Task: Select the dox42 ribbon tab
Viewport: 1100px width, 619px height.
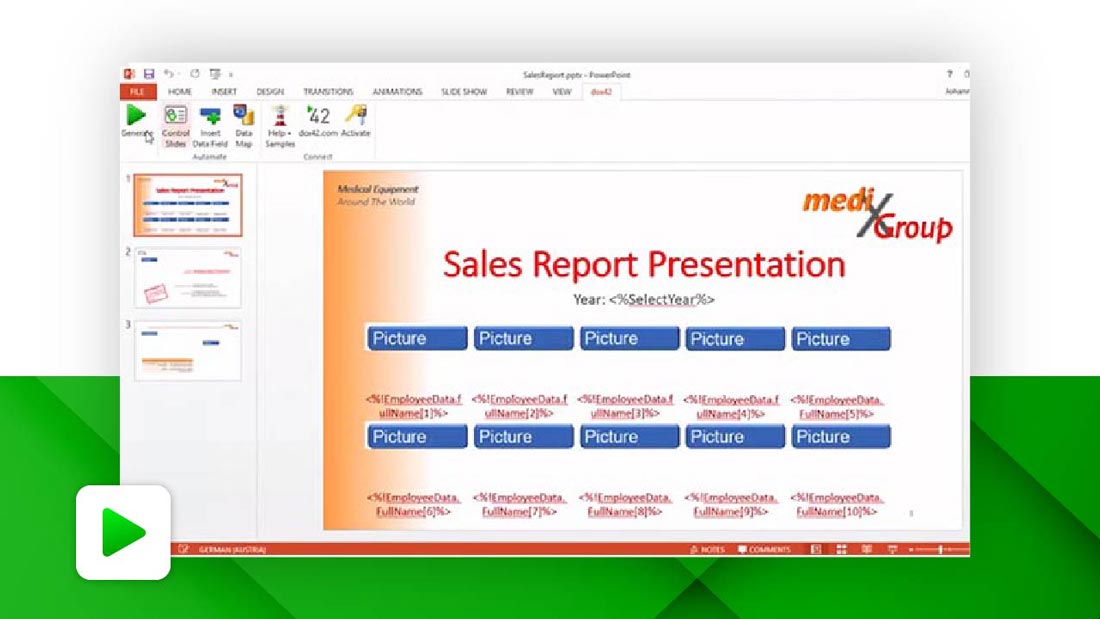Action: [601, 92]
